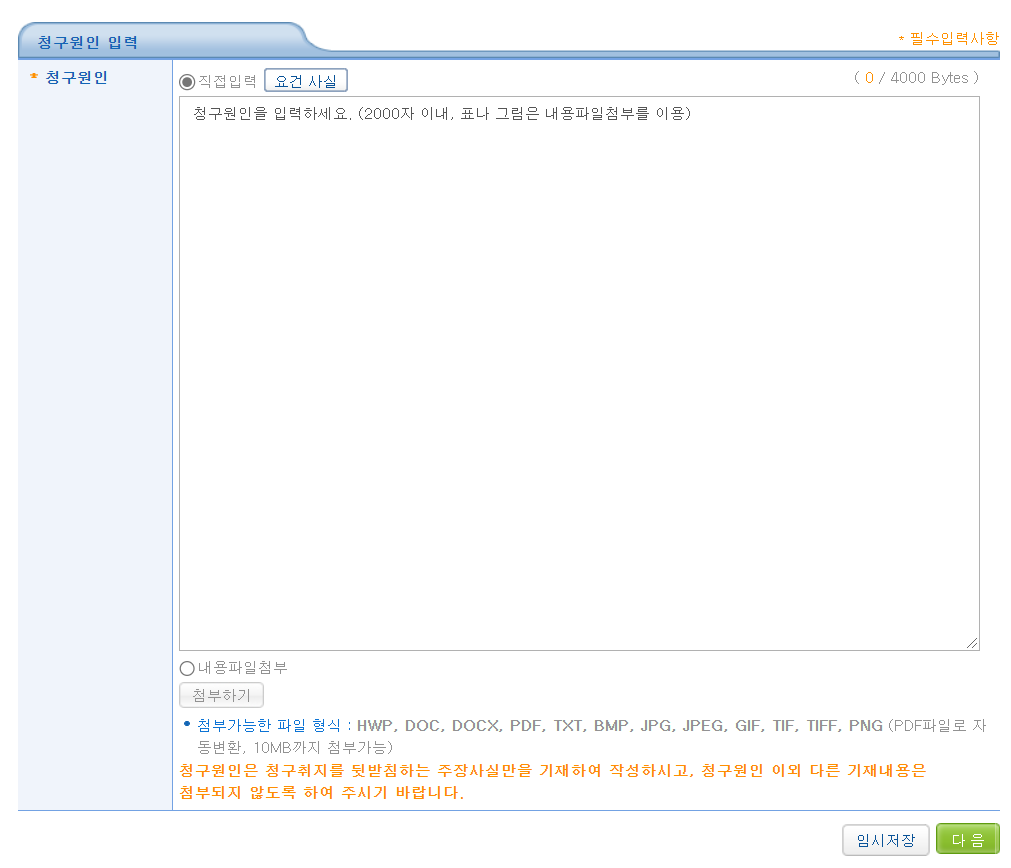Image resolution: width=1011 pixels, height=868 pixels.
Task: Click the 임시저장 button
Action: pos(885,840)
